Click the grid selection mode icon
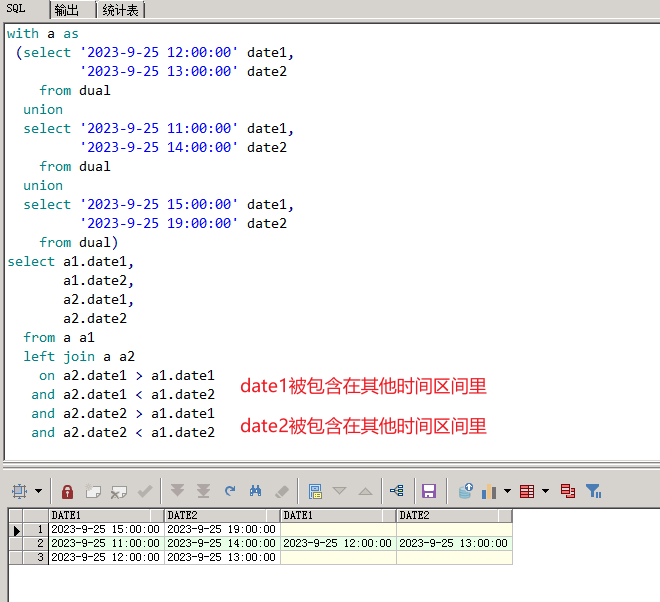The width and height of the screenshot is (660, 602). [x=19, y=491]
